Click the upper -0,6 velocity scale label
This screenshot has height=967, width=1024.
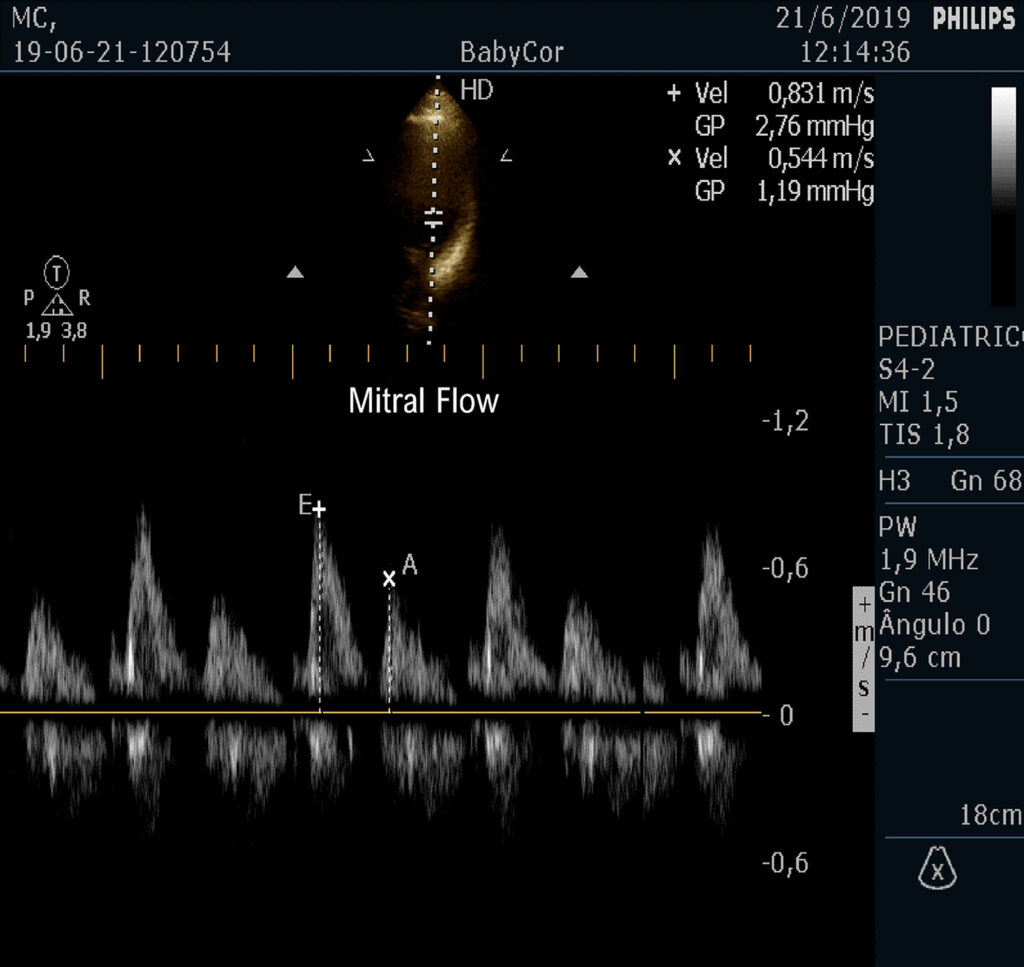(x=785, y=569)
